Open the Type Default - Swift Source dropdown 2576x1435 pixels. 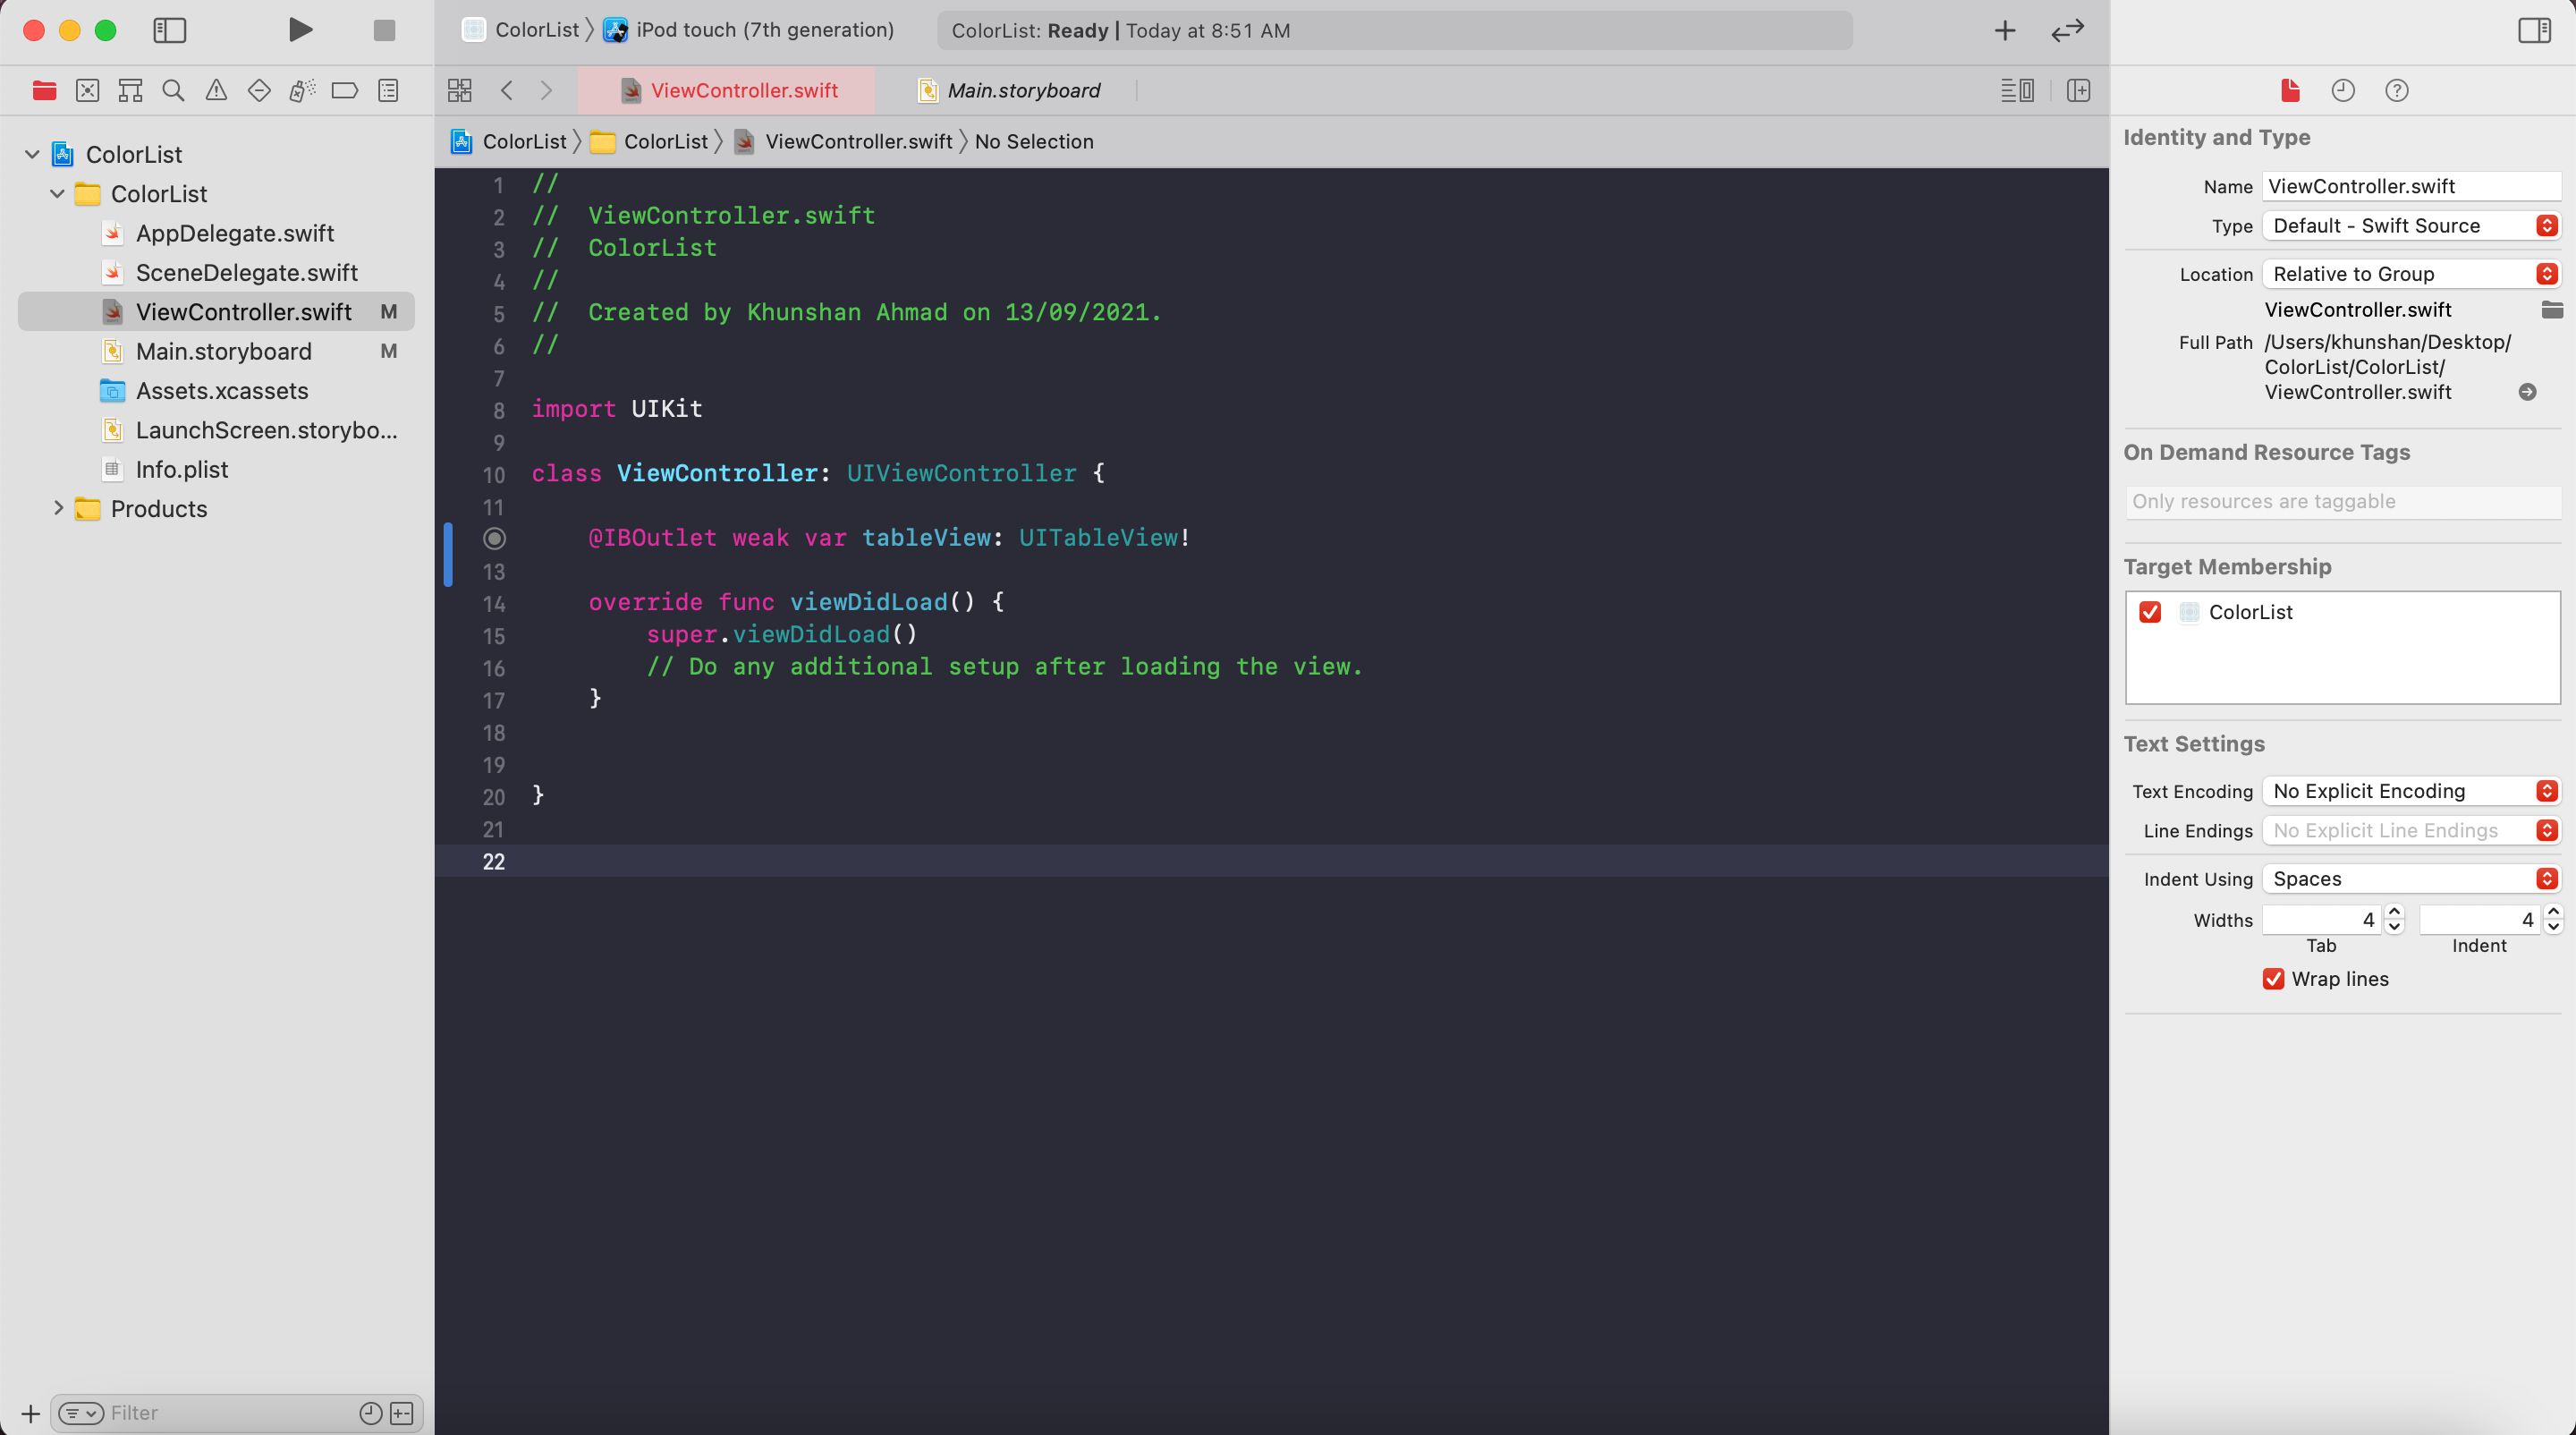pyautogui.click(x=2410, y=226)
